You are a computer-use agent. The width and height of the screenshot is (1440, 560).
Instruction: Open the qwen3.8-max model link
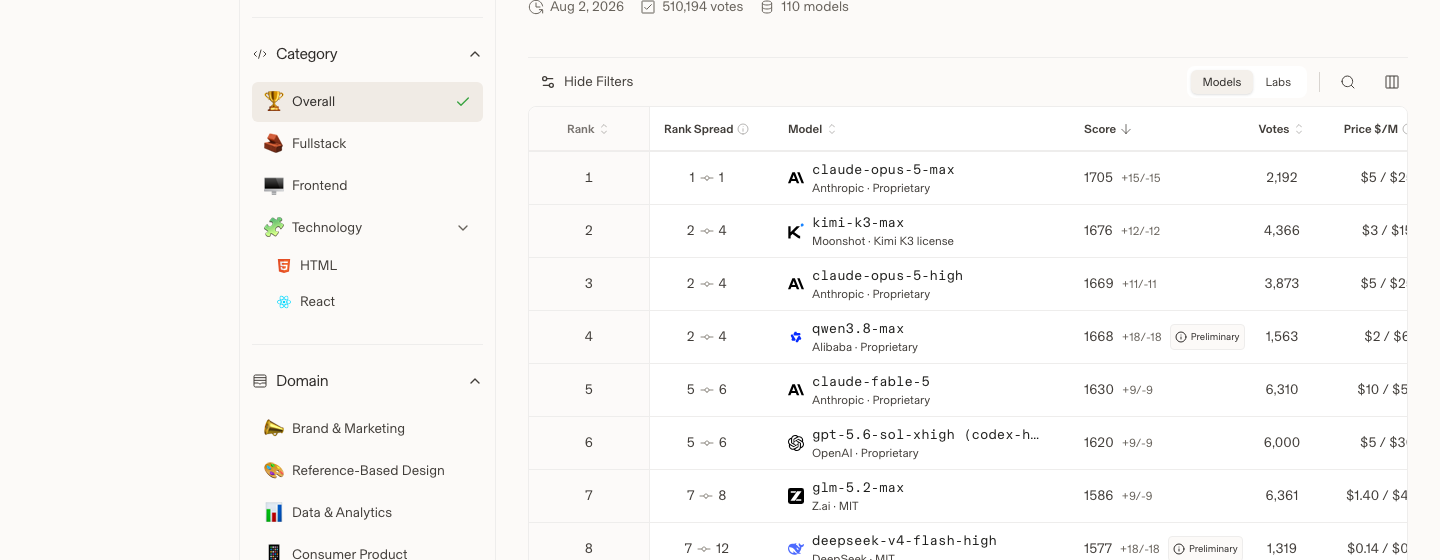point(858,329)
